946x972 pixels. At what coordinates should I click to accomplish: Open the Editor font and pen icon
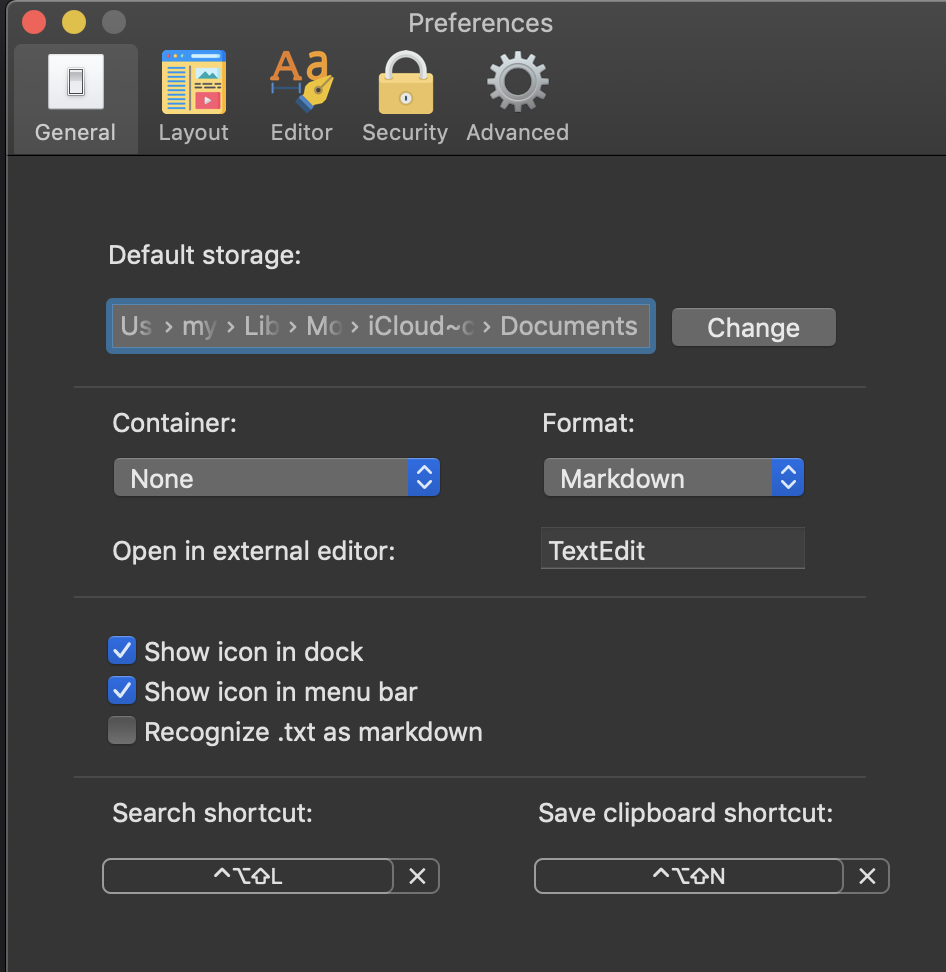coord(302,81)
